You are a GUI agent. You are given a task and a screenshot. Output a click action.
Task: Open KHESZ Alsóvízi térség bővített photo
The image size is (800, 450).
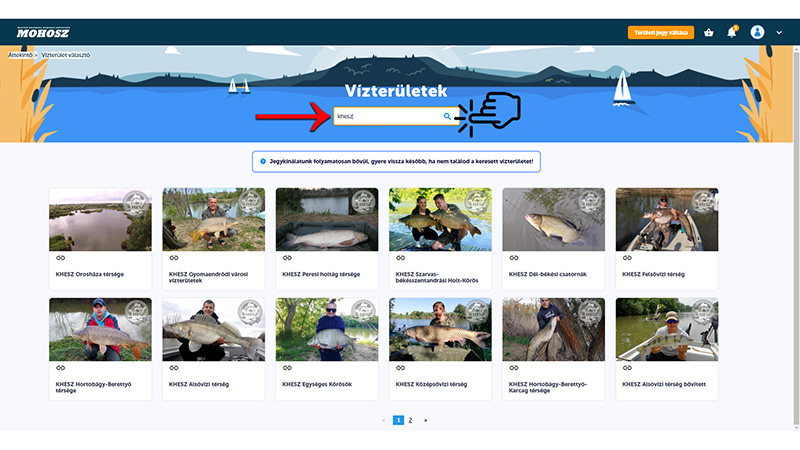[x=667, y=330]
